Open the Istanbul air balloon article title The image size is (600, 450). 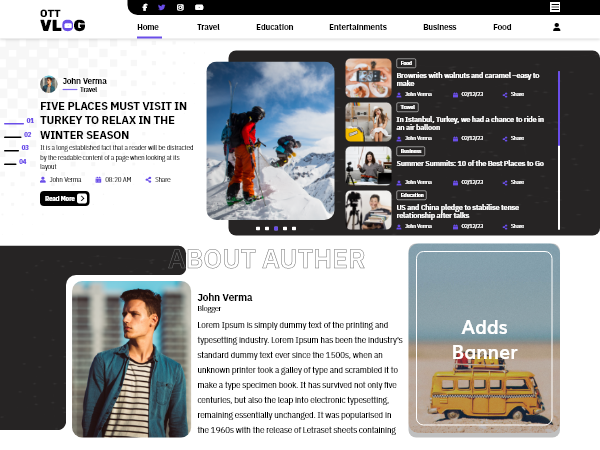pos(470,123)
